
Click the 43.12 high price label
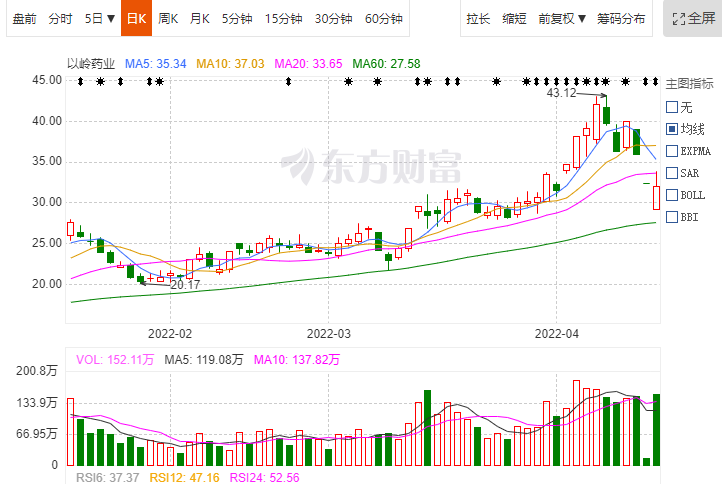pos(562,93)
